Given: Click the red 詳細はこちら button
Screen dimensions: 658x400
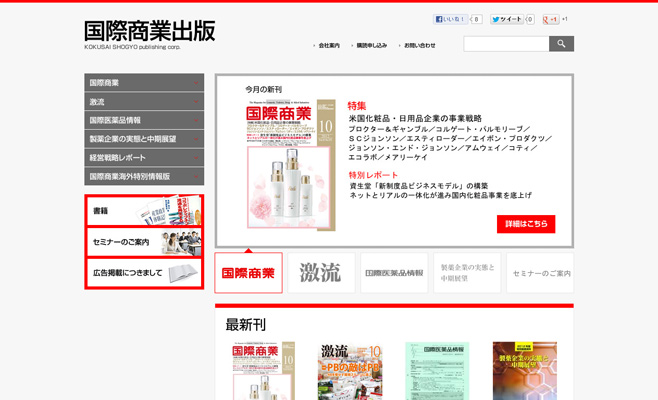Looking at the screenshot, I should coord(526,224).
